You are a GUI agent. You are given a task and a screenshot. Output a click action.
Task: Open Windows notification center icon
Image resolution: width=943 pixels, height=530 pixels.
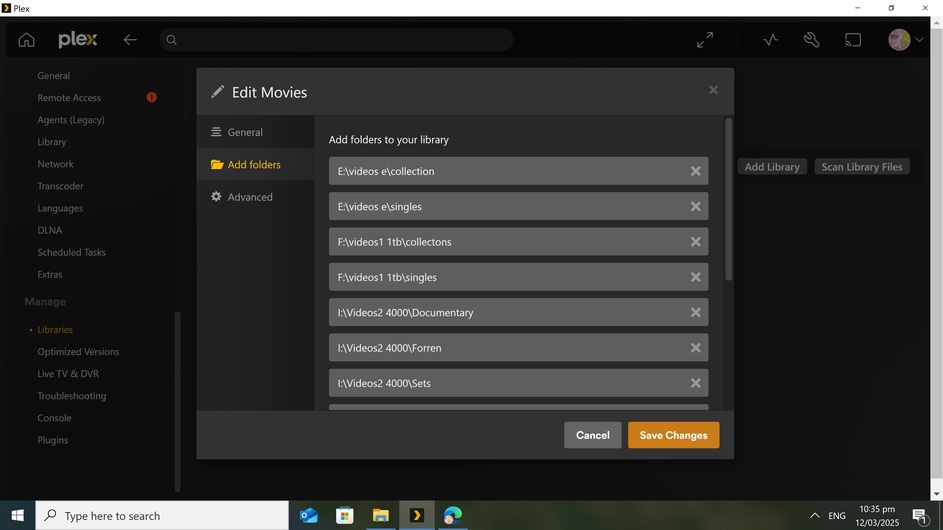click(920, 516)
